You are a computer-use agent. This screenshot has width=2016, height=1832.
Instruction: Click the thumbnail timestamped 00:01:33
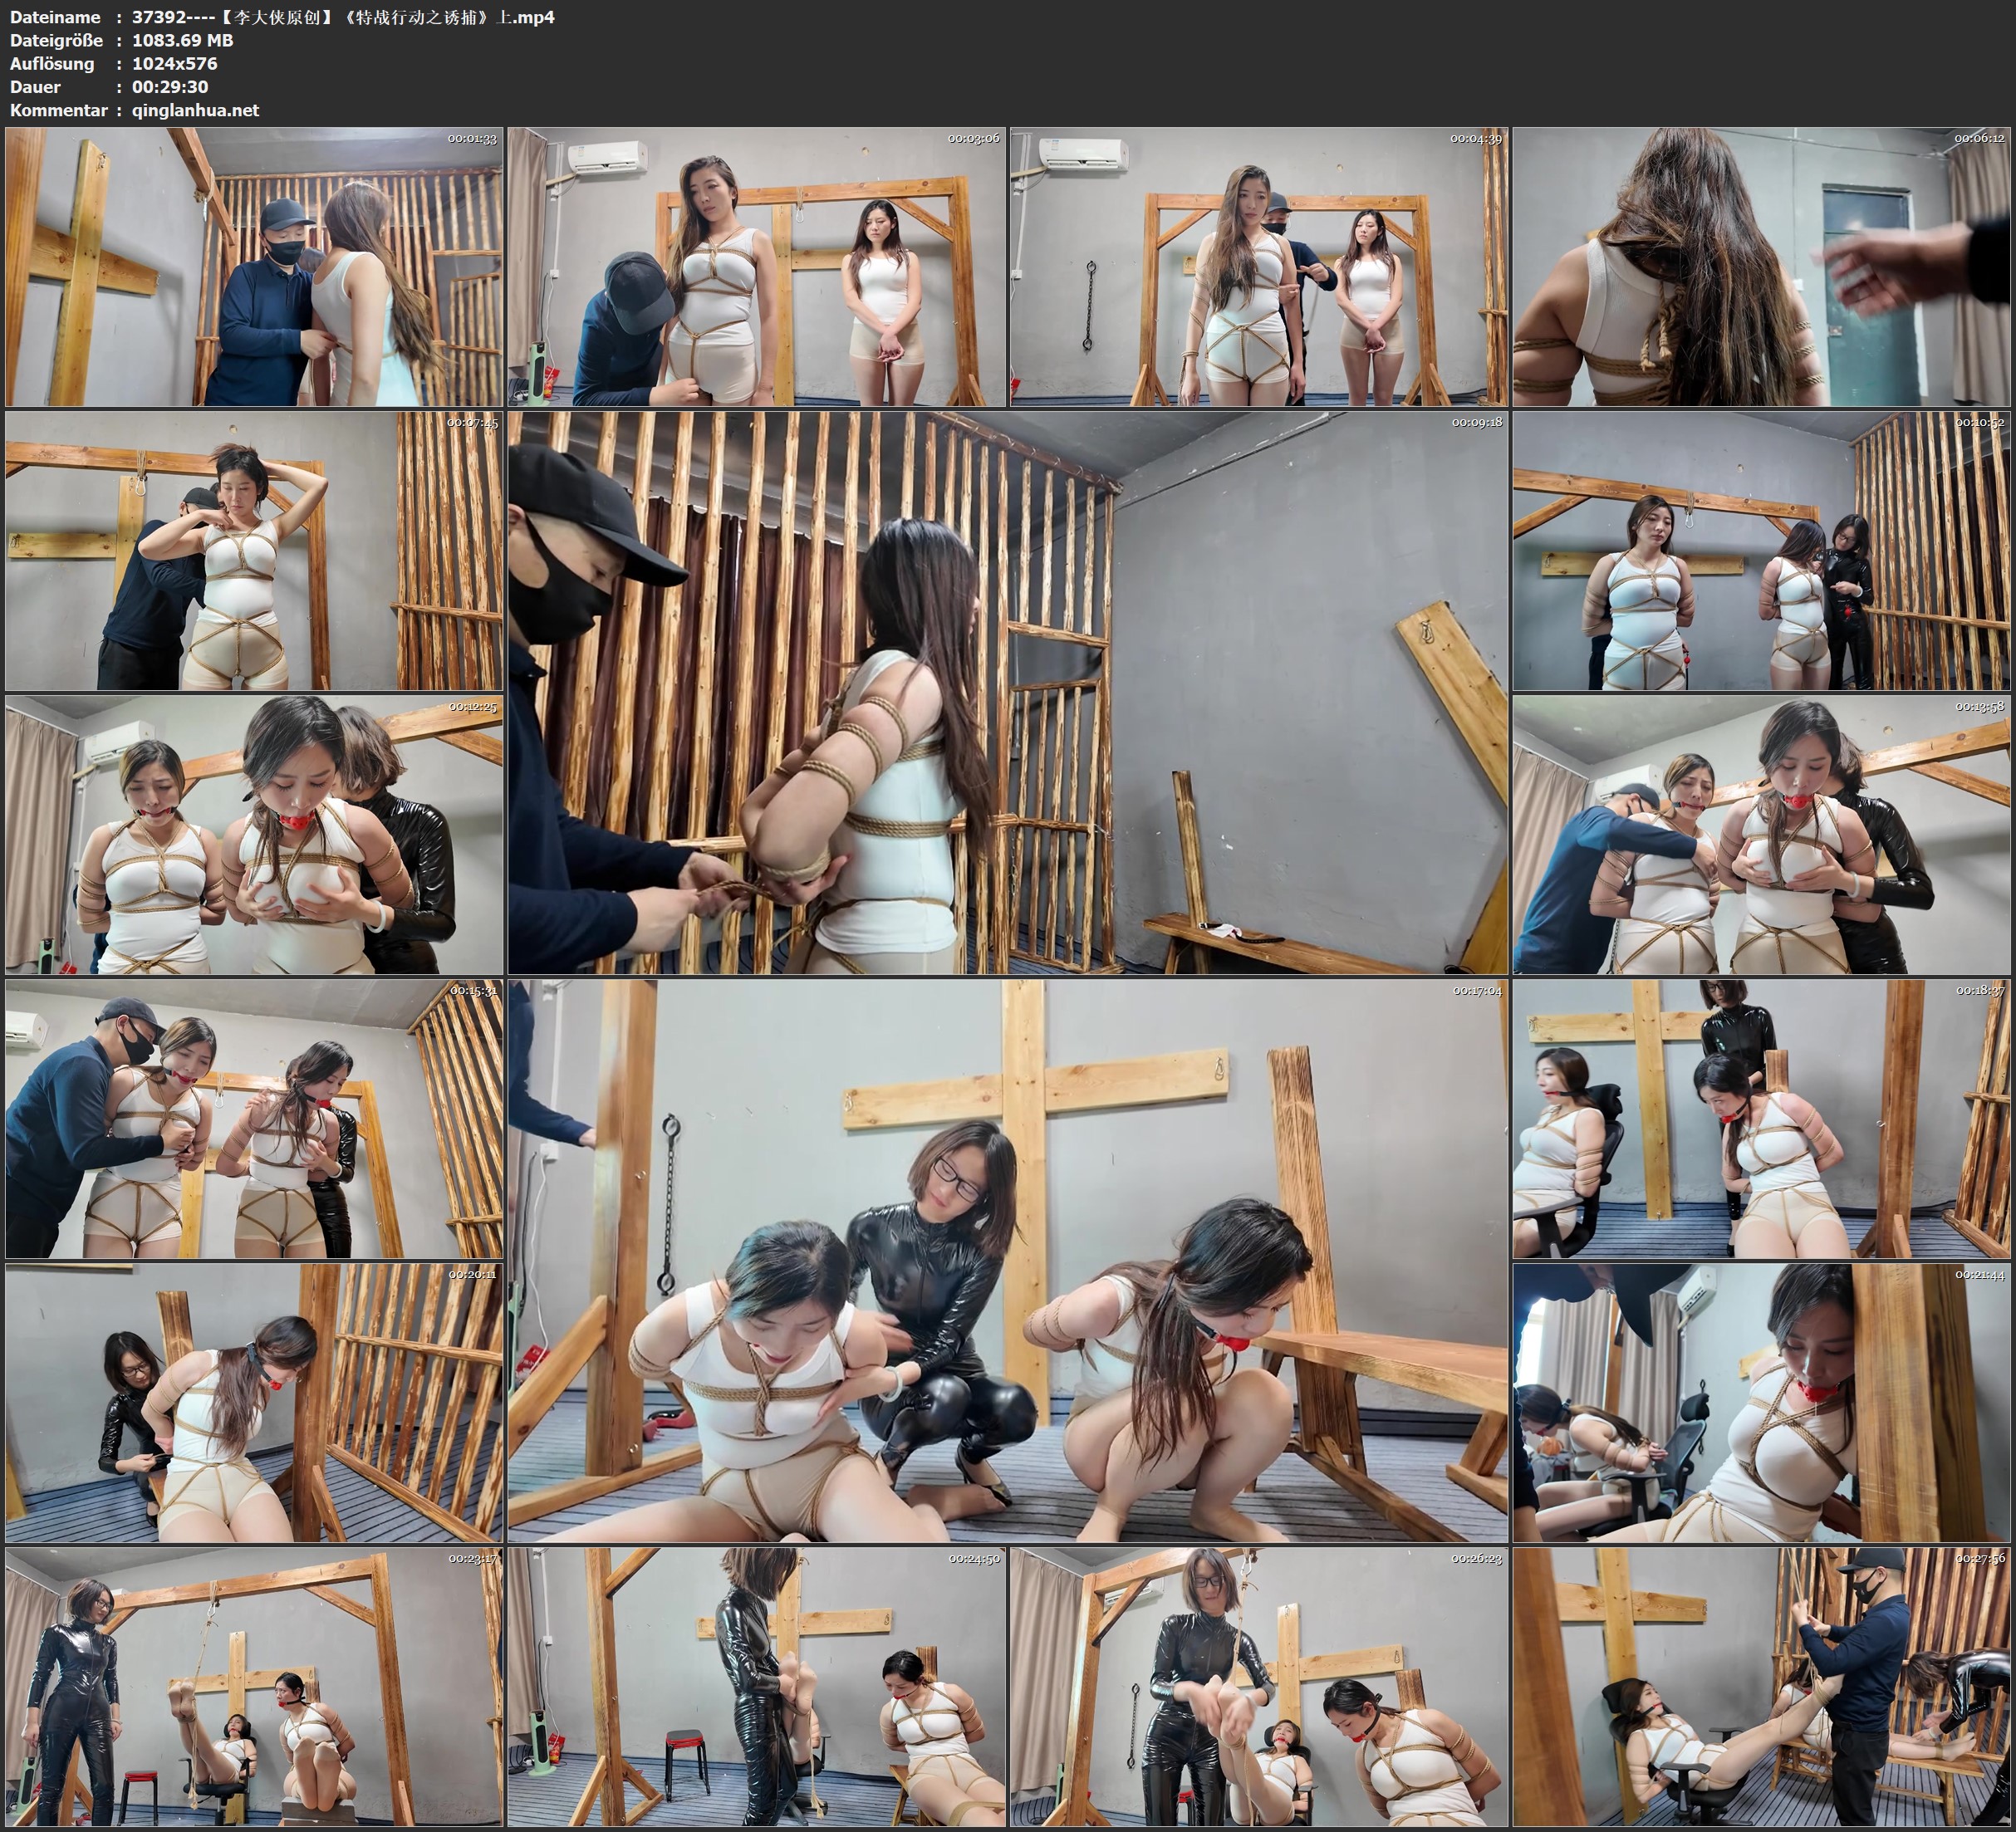point(254,267)
